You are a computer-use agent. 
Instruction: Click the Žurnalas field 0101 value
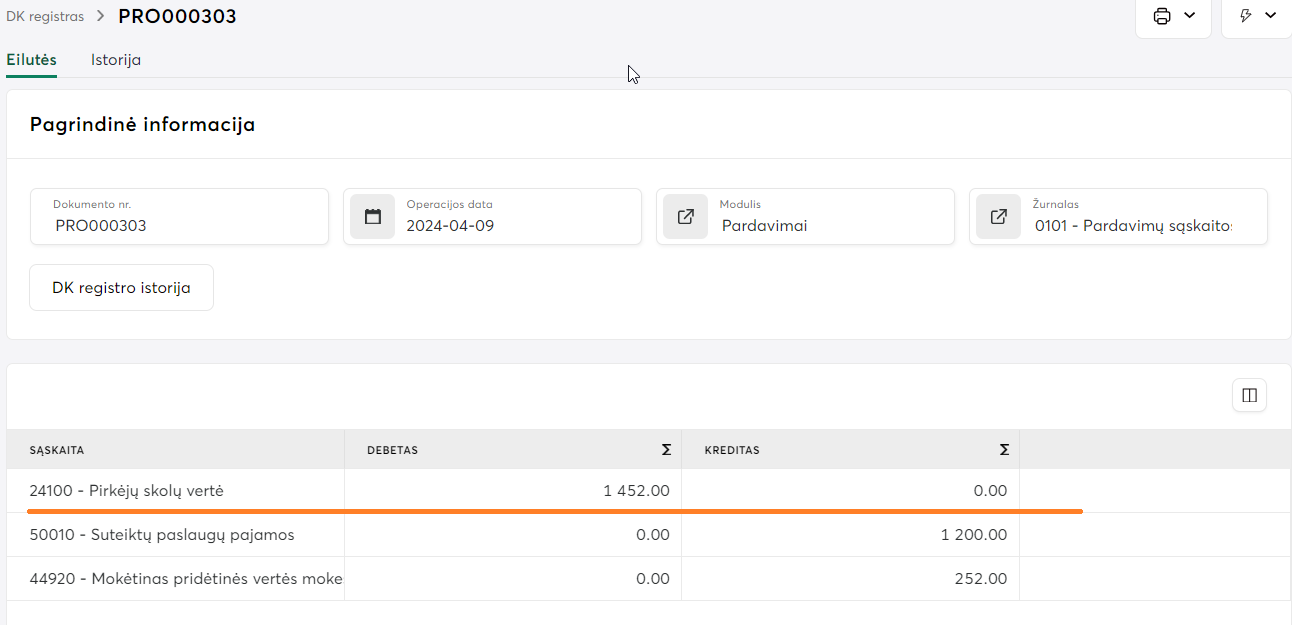pos(1133,226)
